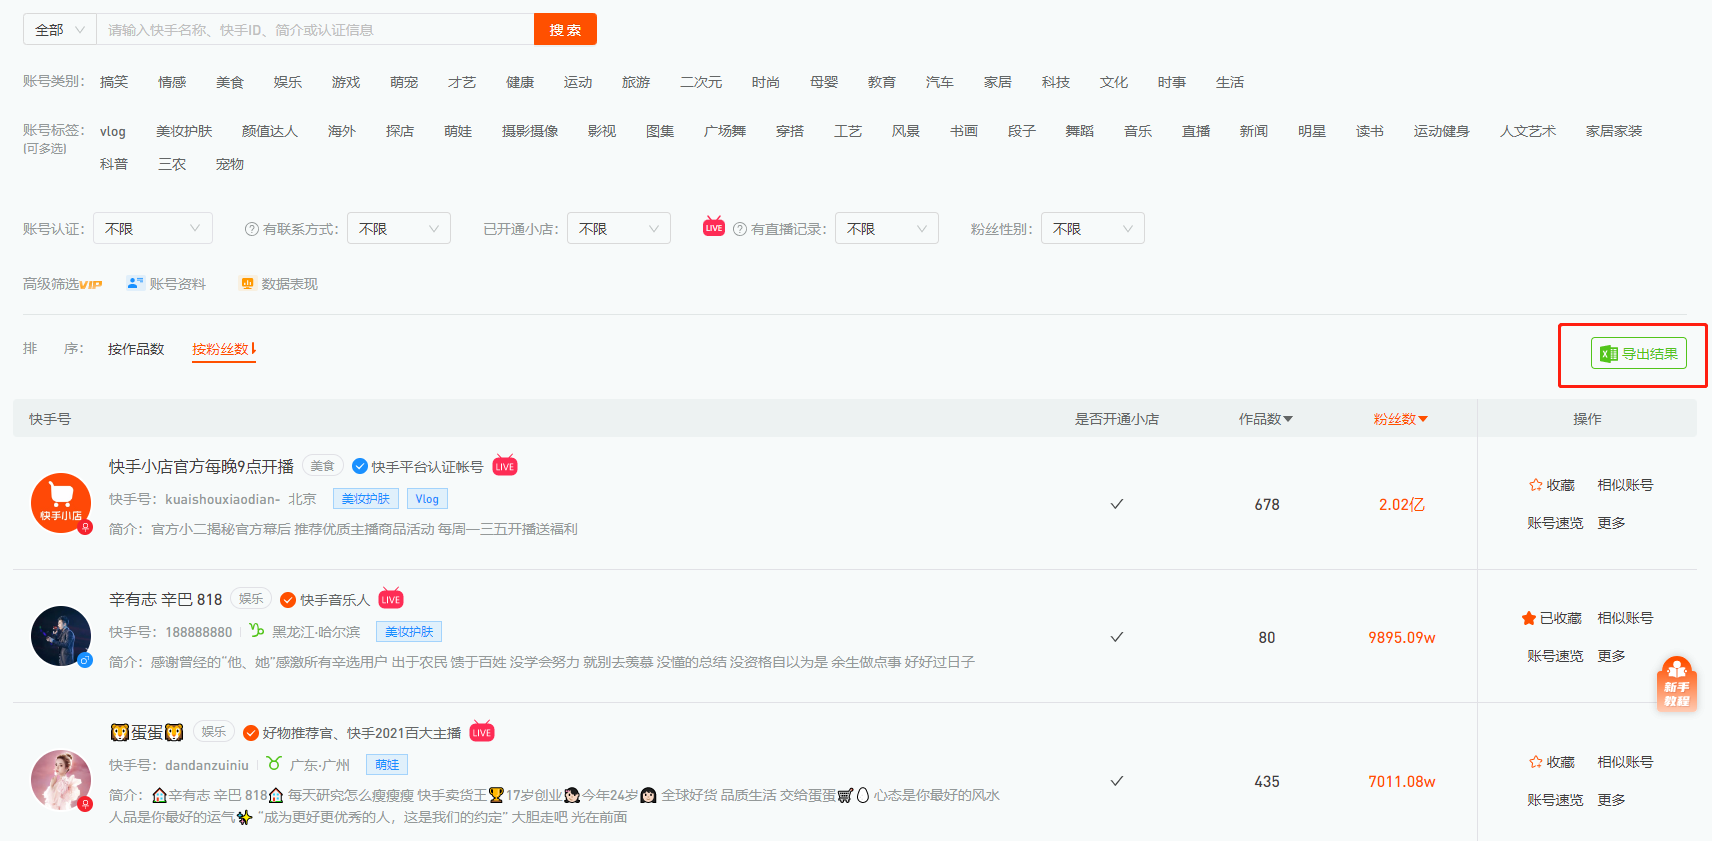Open 账号速览 for 快手小店官方 row
Viewport: 1712px width, 841px height.
[x=1555, y=523]
